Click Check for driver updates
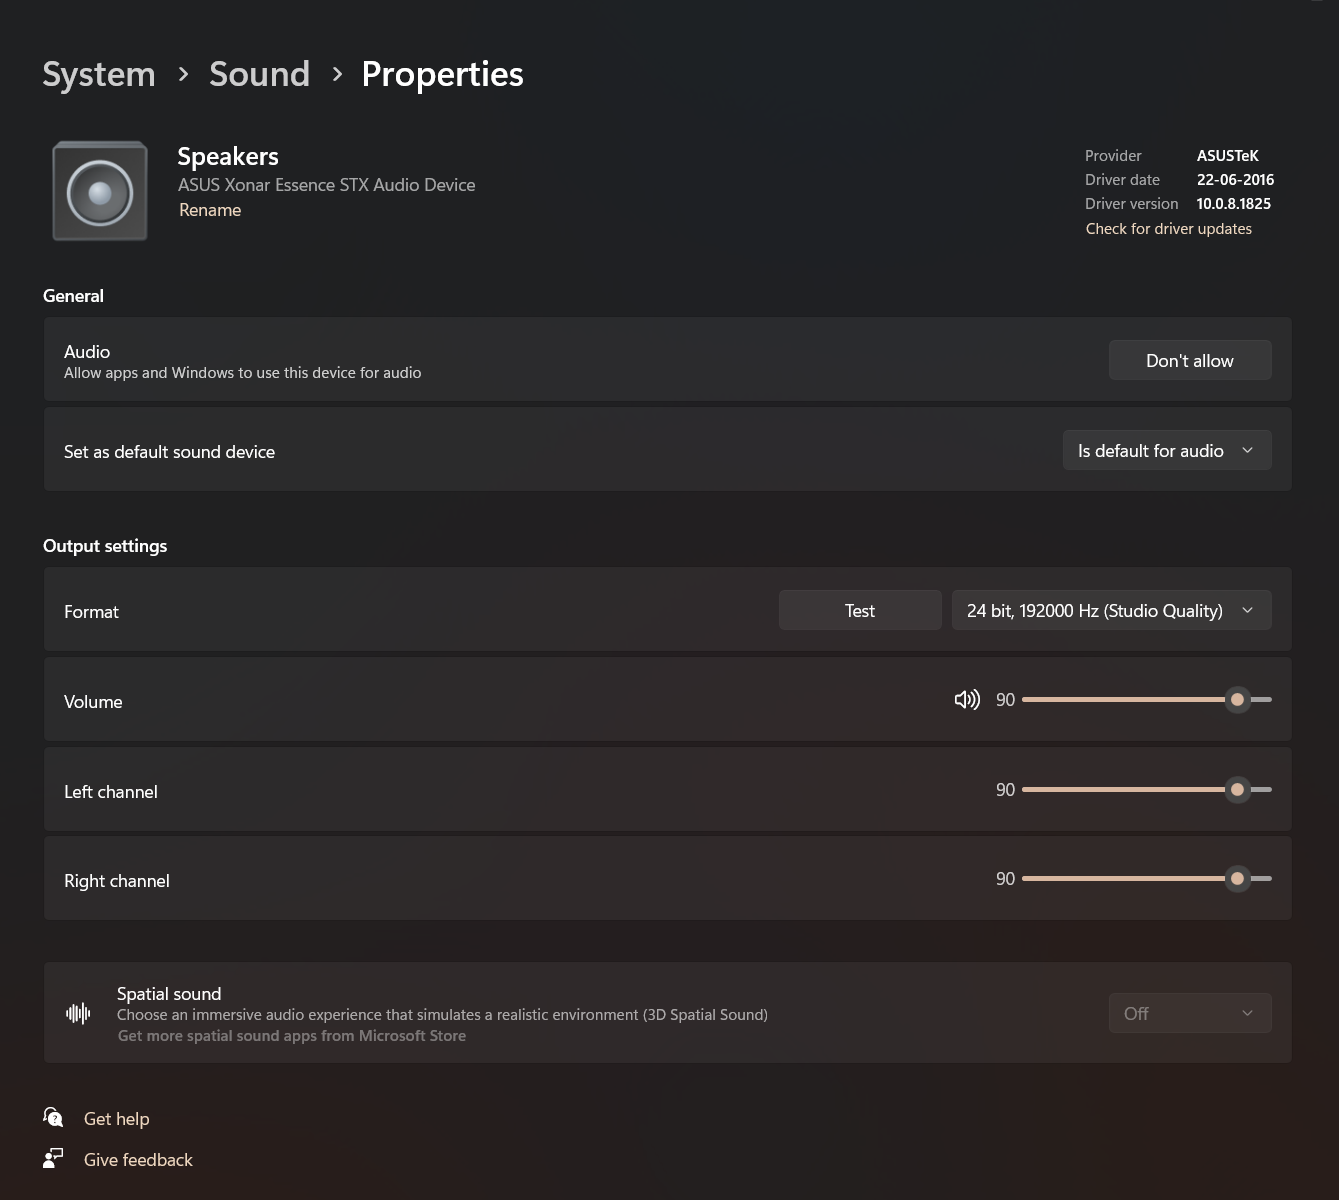Viewport: 1339px width, 1200px height. (1168, 228)
